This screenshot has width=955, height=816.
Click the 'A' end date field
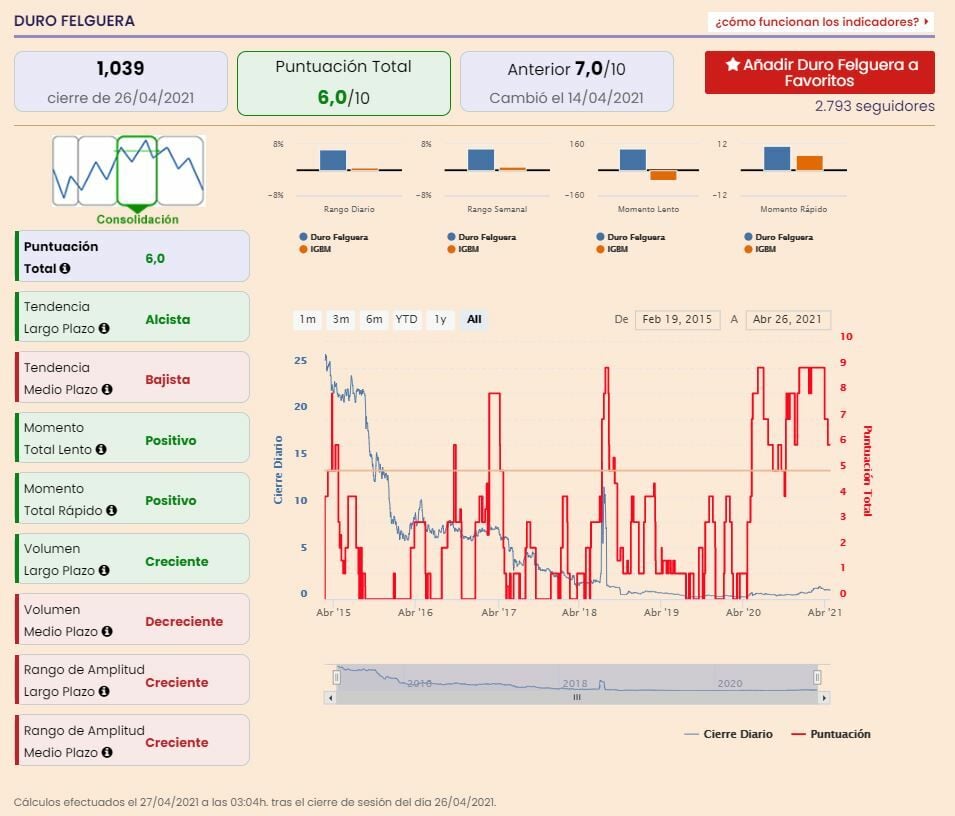(788, 320)
